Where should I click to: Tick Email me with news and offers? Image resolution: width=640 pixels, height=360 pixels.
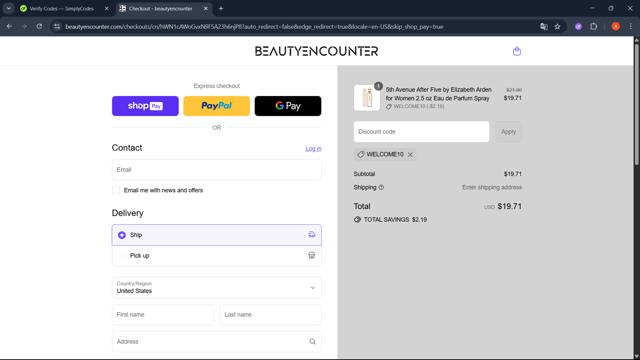tap(116, 190)
